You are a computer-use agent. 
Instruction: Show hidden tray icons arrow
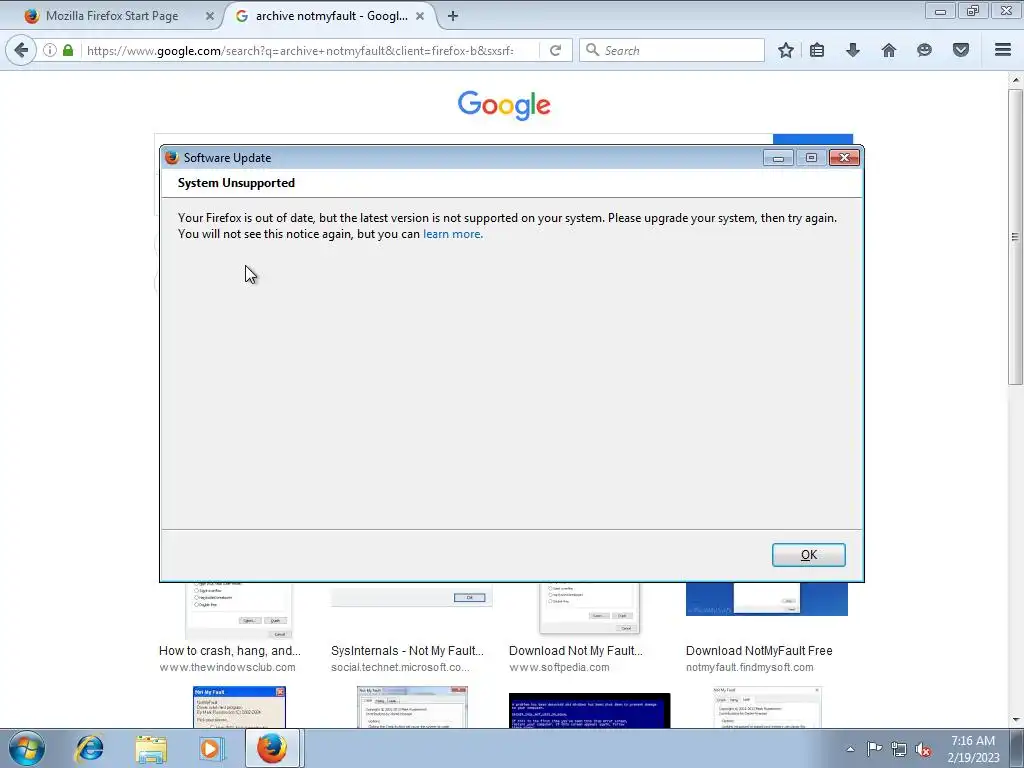tap(850, 749)
